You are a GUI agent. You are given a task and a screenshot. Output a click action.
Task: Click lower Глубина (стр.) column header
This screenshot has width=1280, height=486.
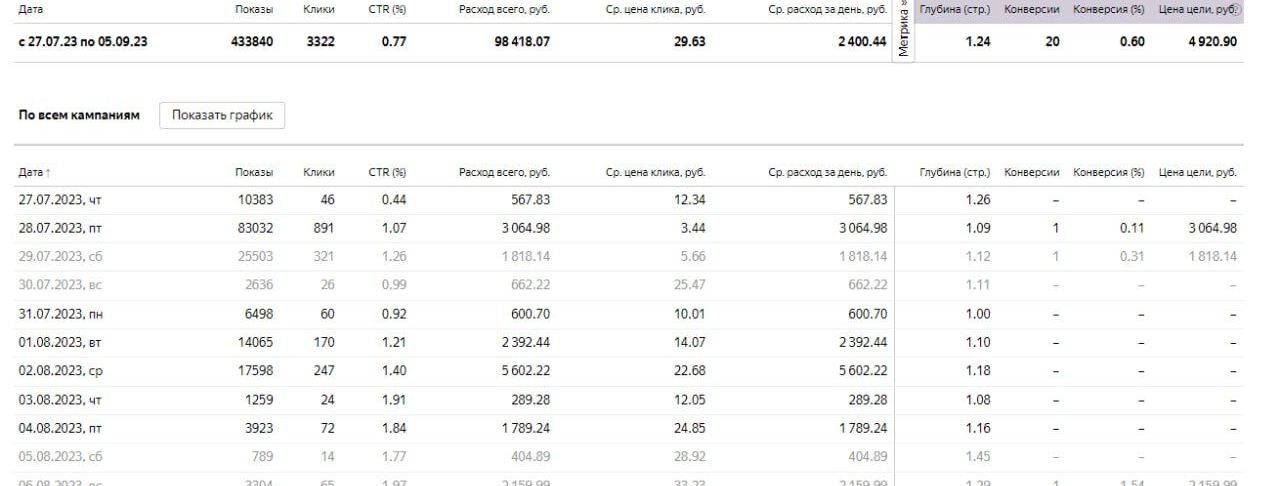pos(954,173)
